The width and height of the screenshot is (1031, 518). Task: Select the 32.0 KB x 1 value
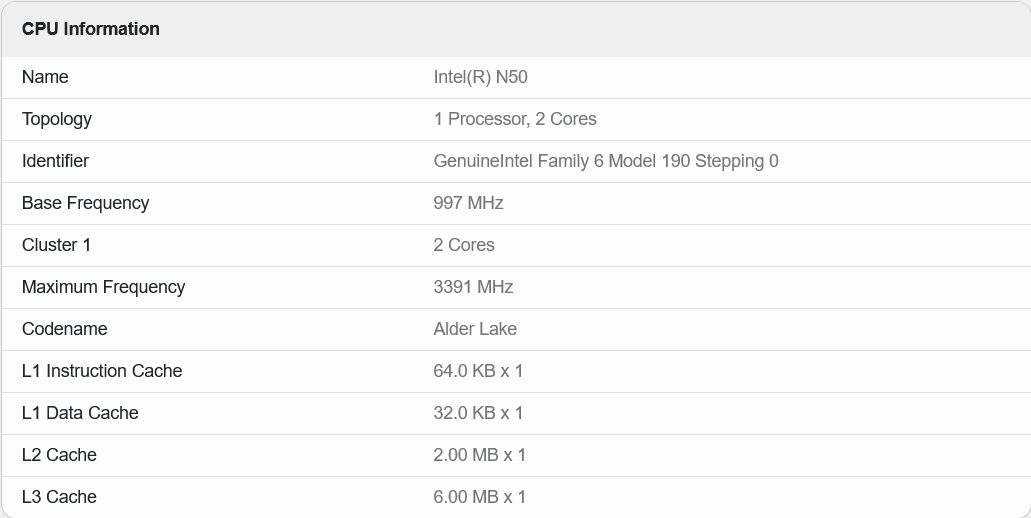coord(478,413)
